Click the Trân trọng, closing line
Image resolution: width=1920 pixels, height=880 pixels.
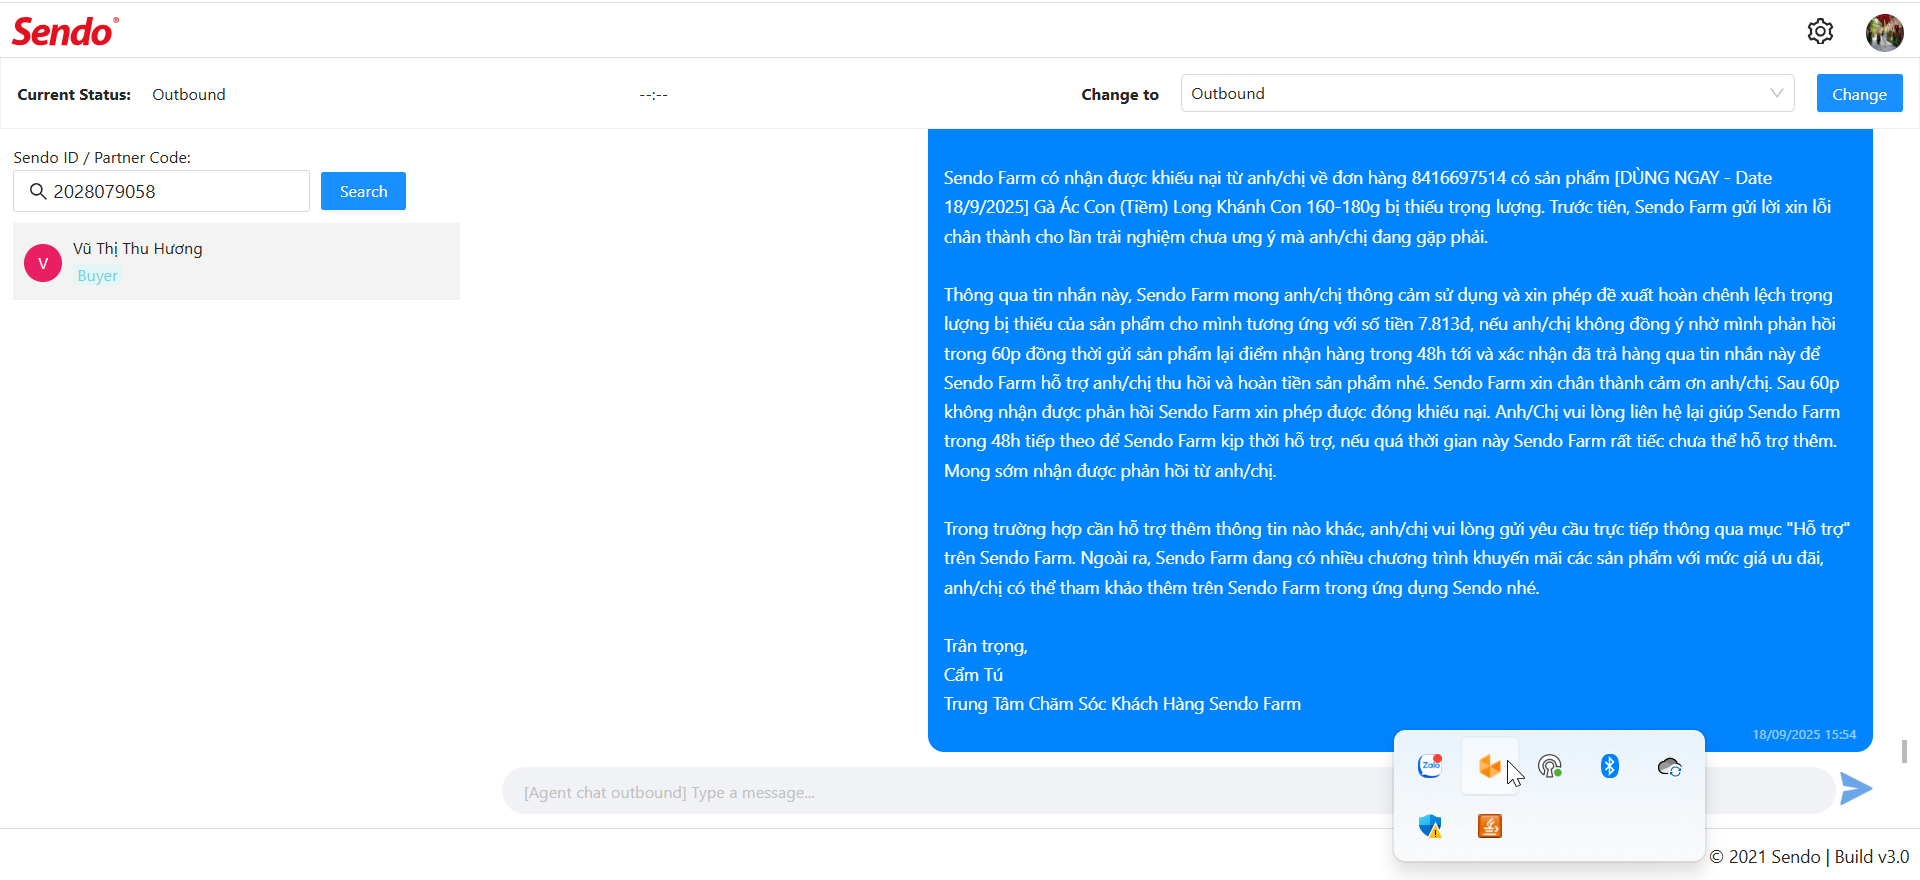(985, 646)
